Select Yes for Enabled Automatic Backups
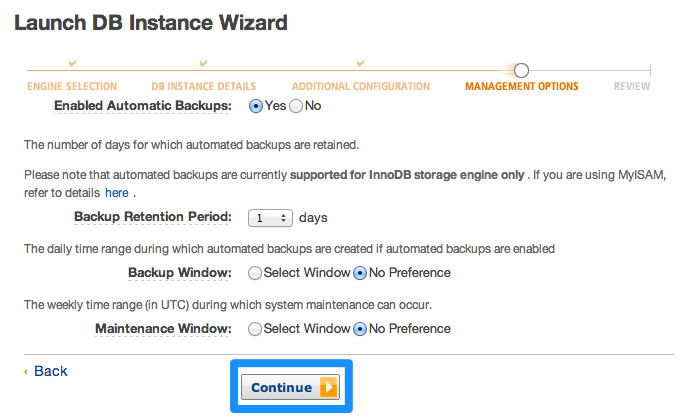Screen dimensions: 690x420 point(255,105)
